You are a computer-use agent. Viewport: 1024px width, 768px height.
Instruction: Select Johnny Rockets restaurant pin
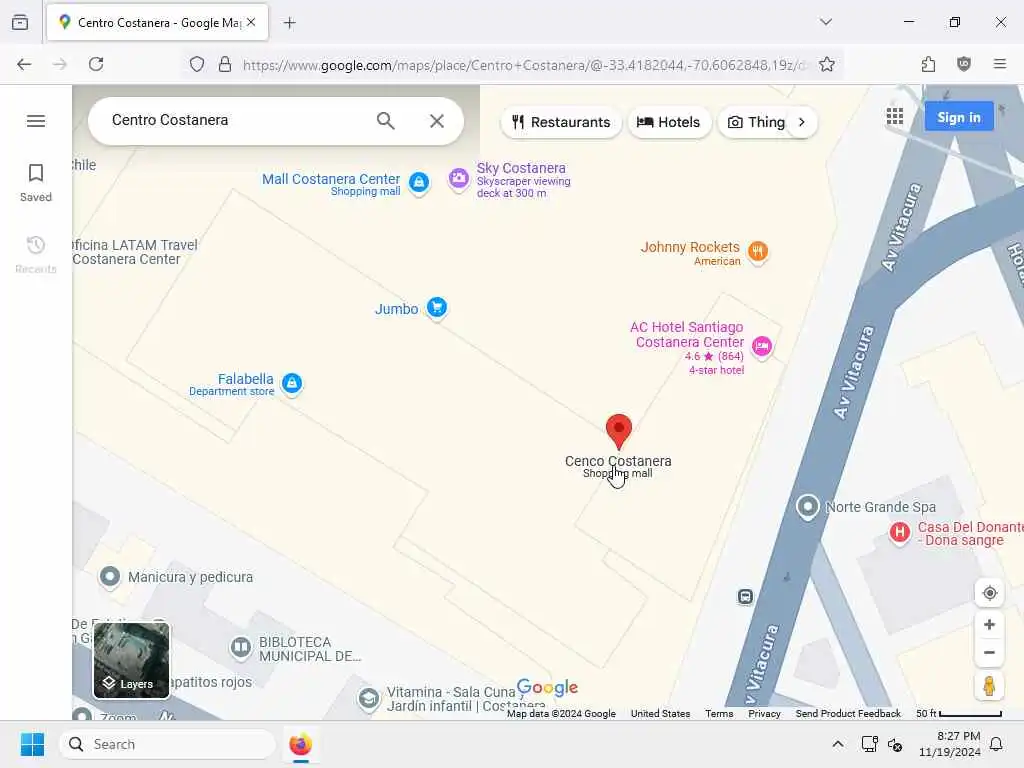point(758,251)
